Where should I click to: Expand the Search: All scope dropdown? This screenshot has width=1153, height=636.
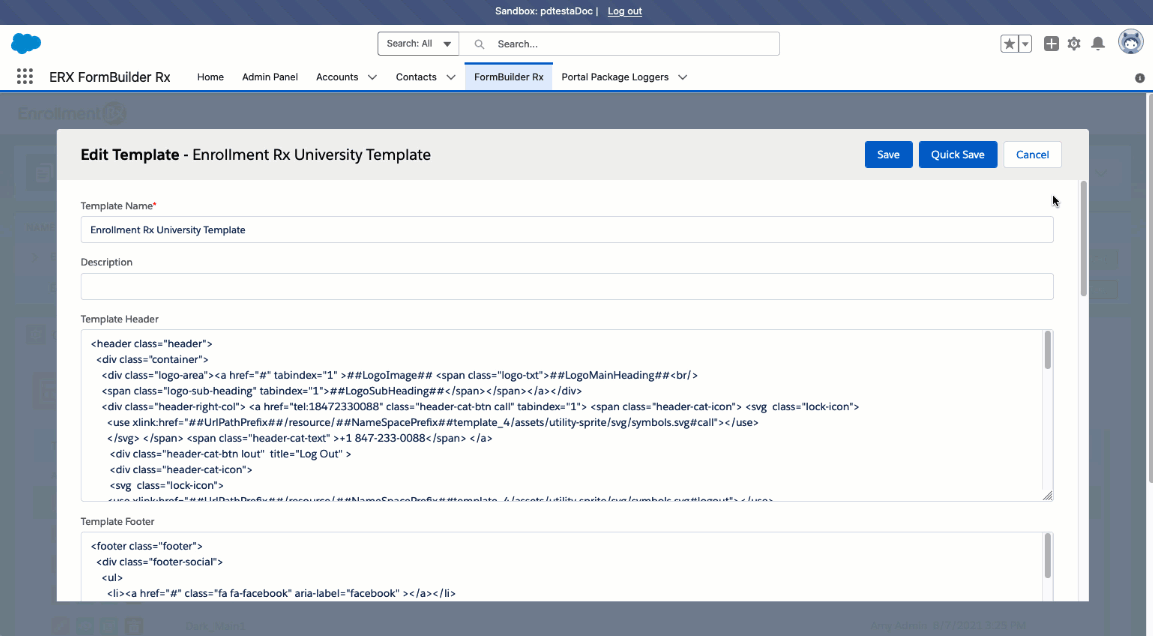pos(418,44)
